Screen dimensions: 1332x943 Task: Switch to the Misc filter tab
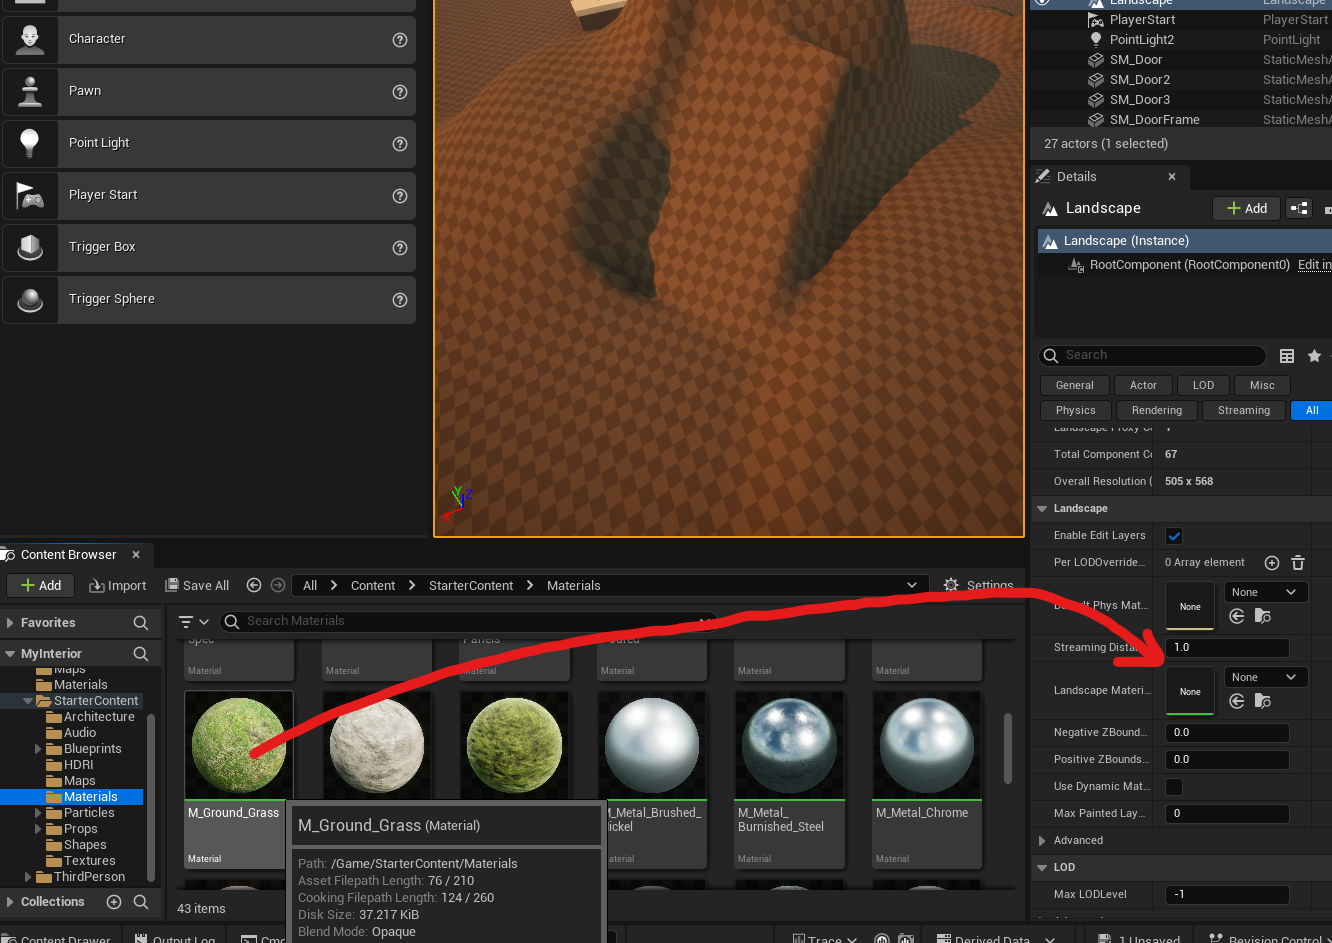1262,385
